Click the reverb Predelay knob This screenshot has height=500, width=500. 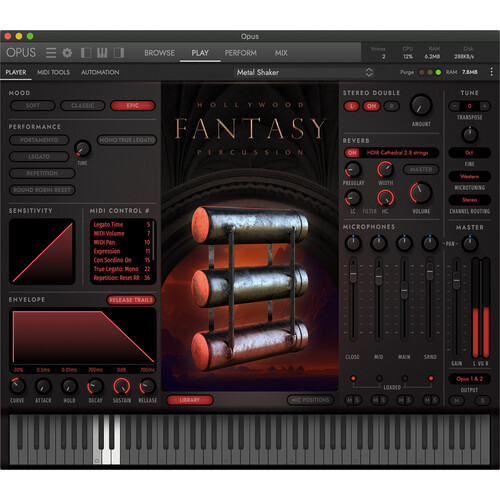click(353, 170)
